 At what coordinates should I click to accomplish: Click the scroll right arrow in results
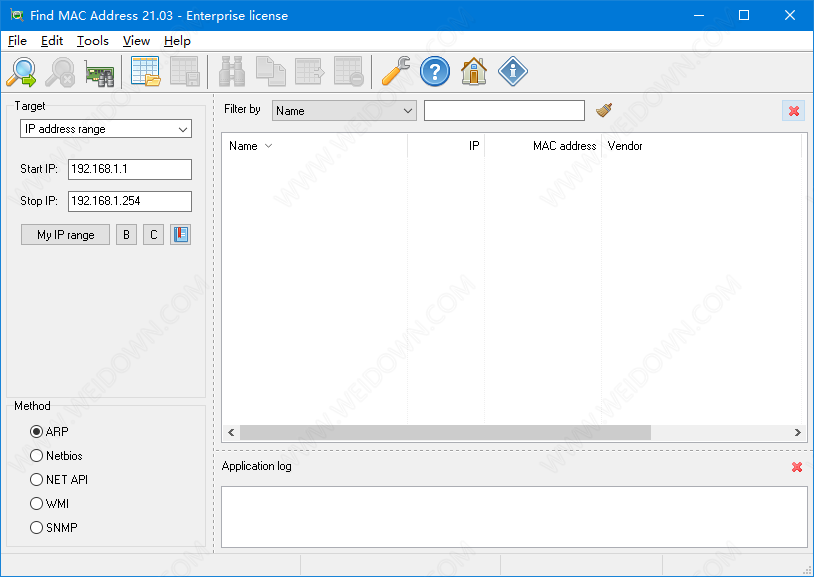797,432
